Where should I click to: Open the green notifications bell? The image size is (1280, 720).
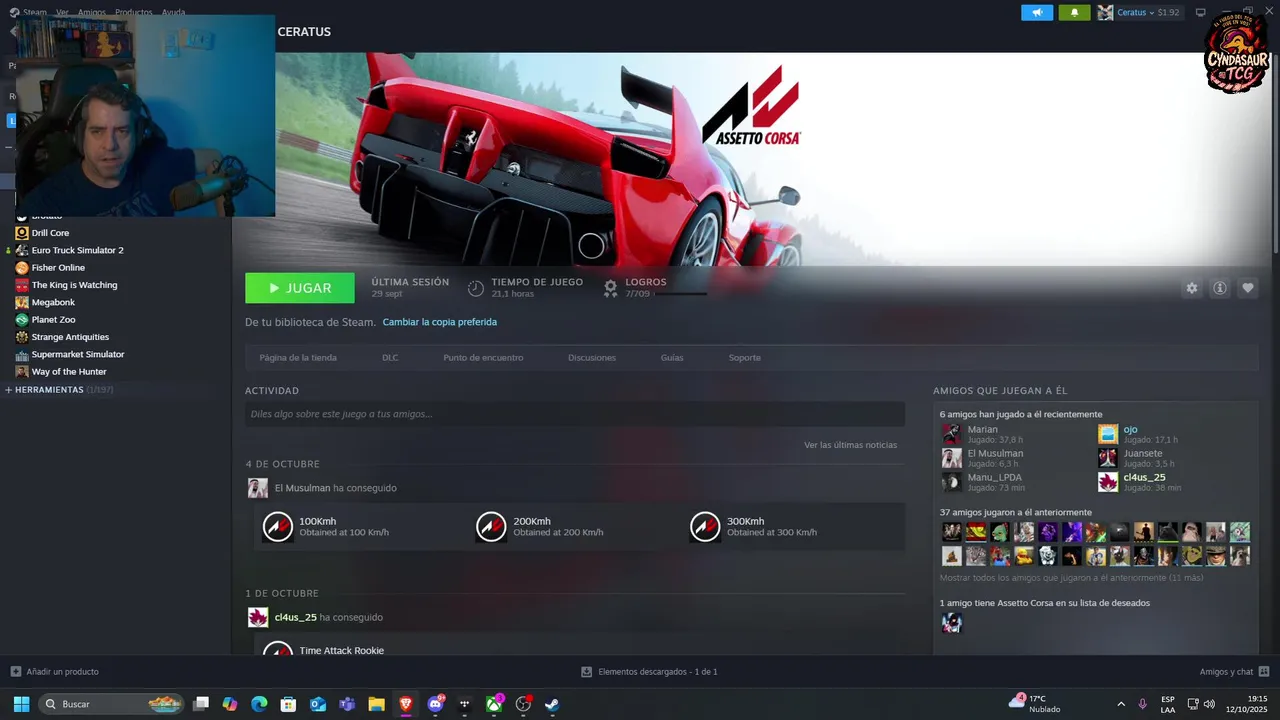1074,12
